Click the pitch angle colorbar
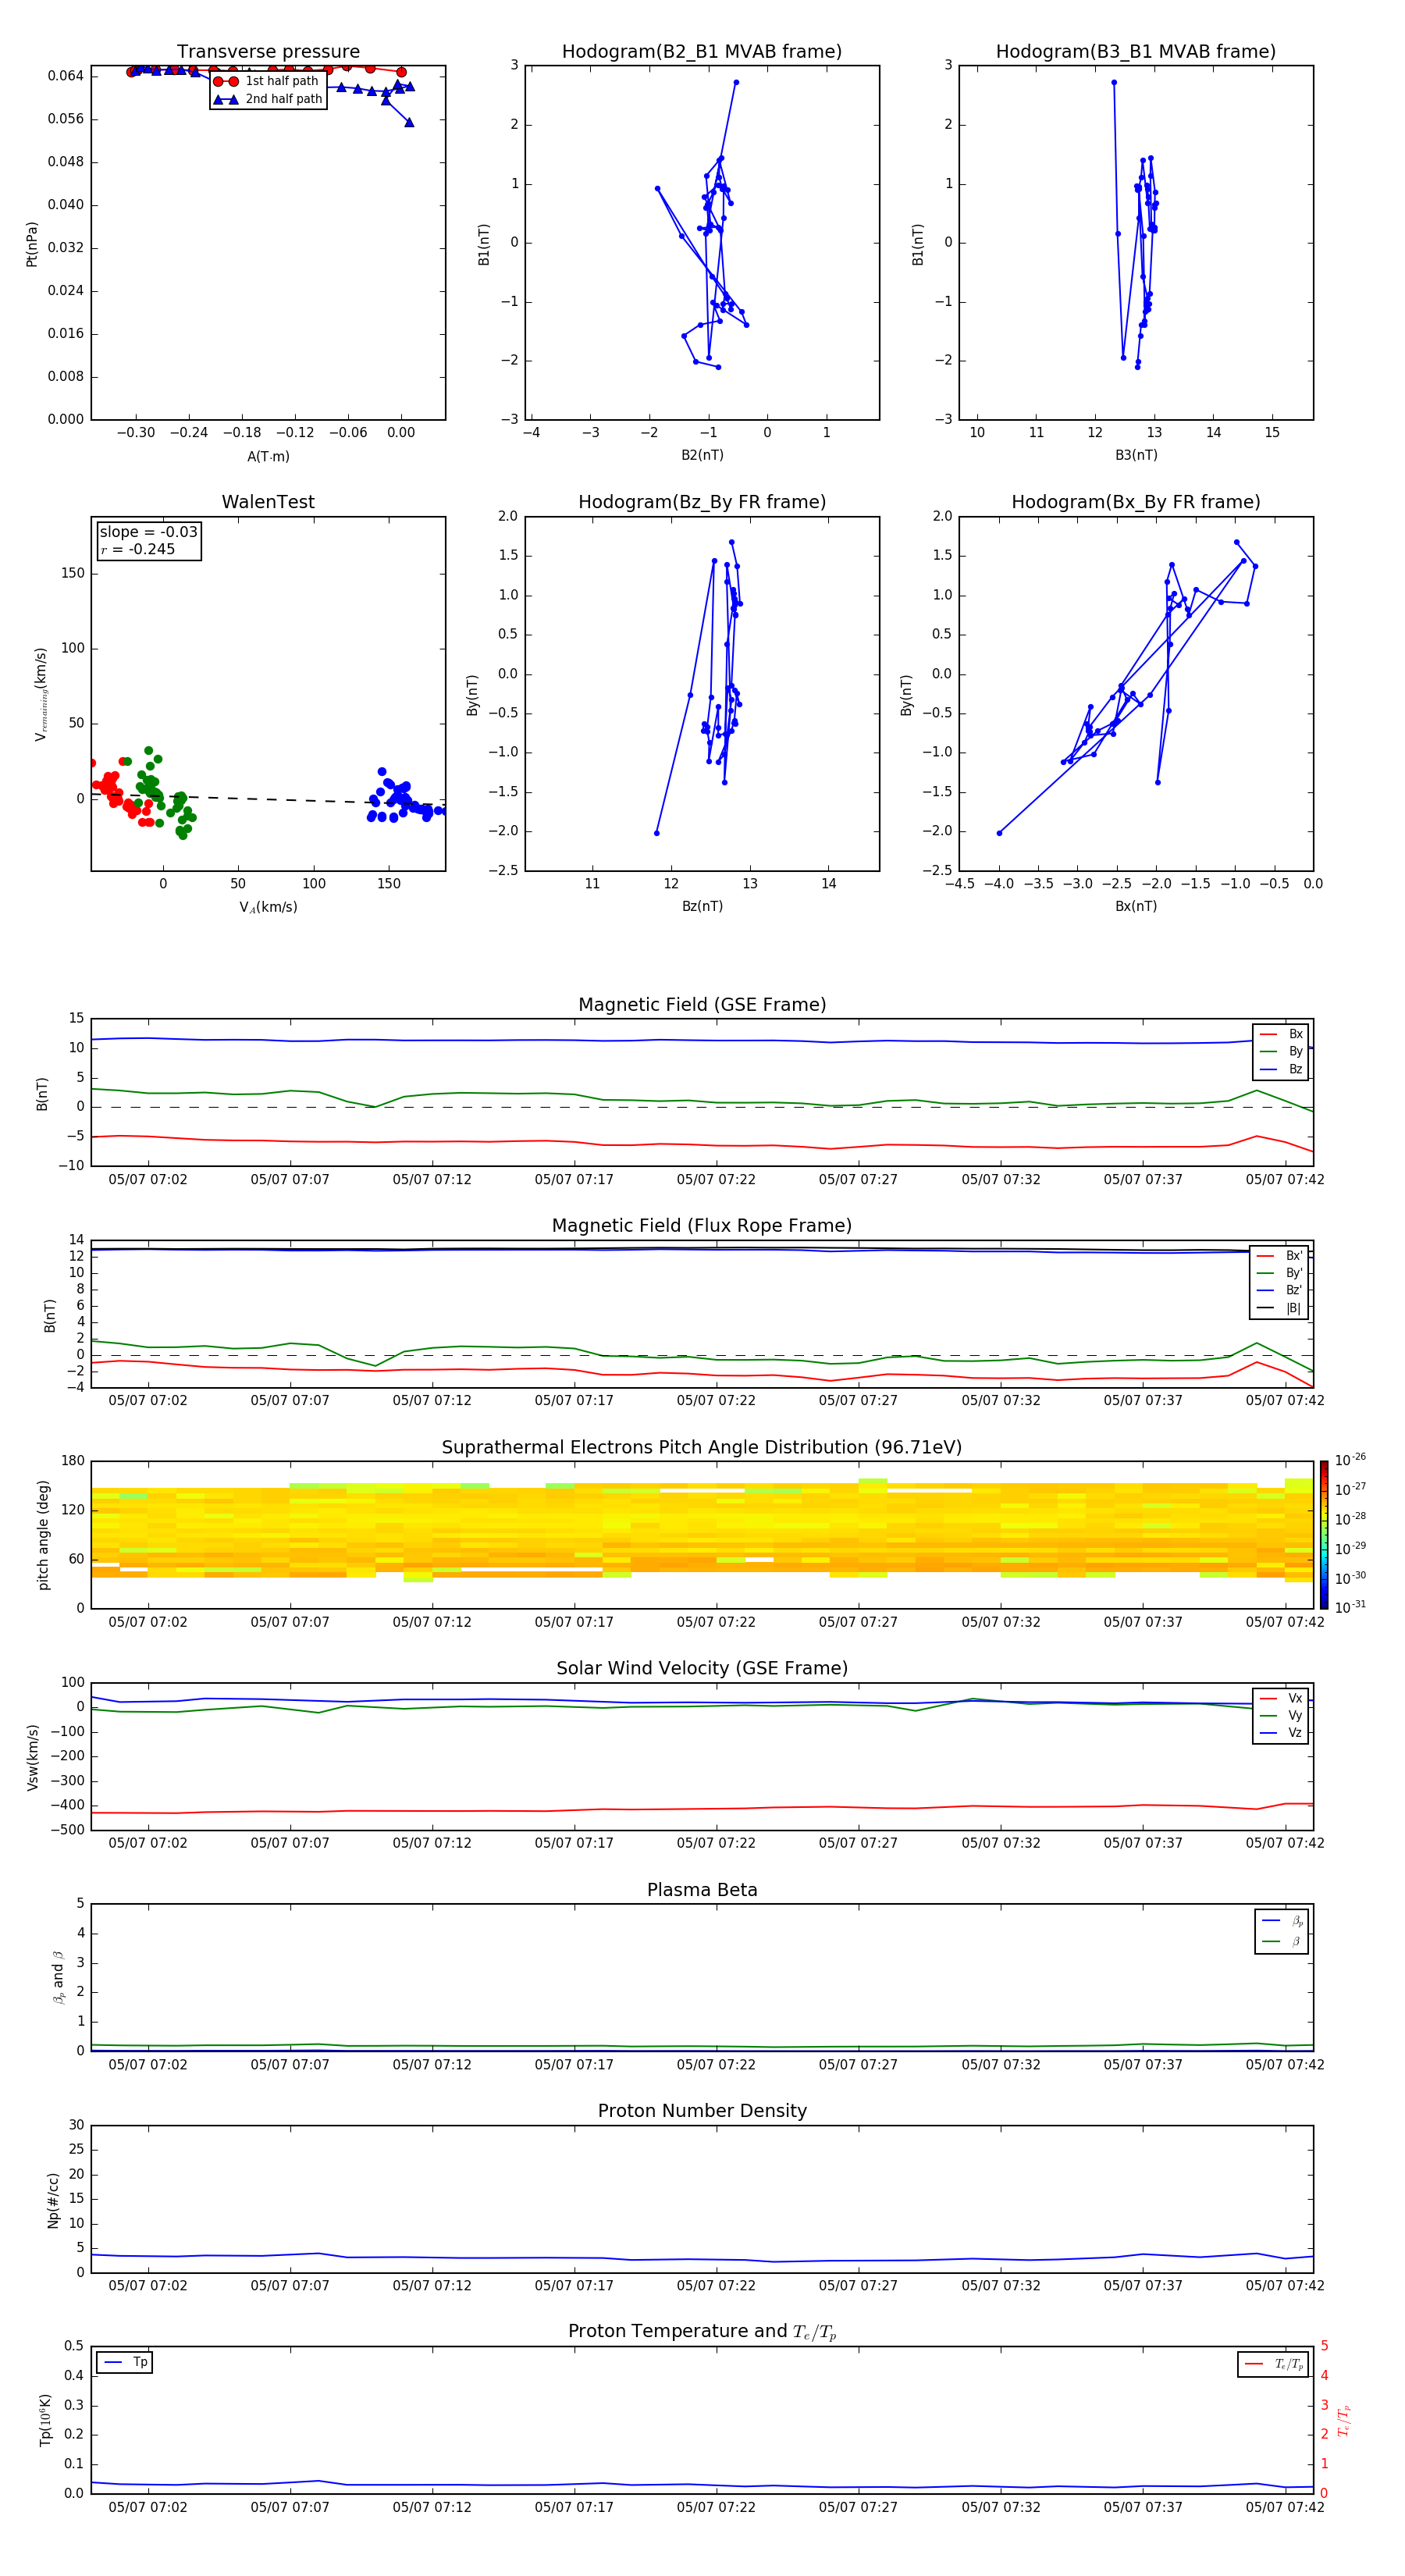 pyautogui.click(x=1324, y=1535)
